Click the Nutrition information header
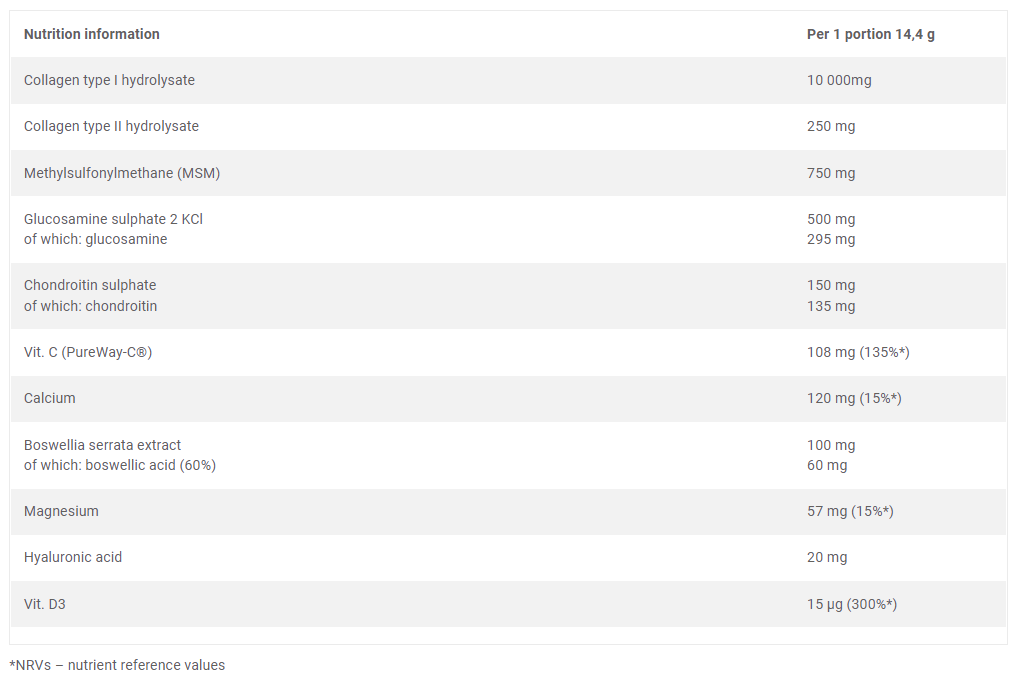The width and height of the screenshot is (1019, 680). coord(92,34)
